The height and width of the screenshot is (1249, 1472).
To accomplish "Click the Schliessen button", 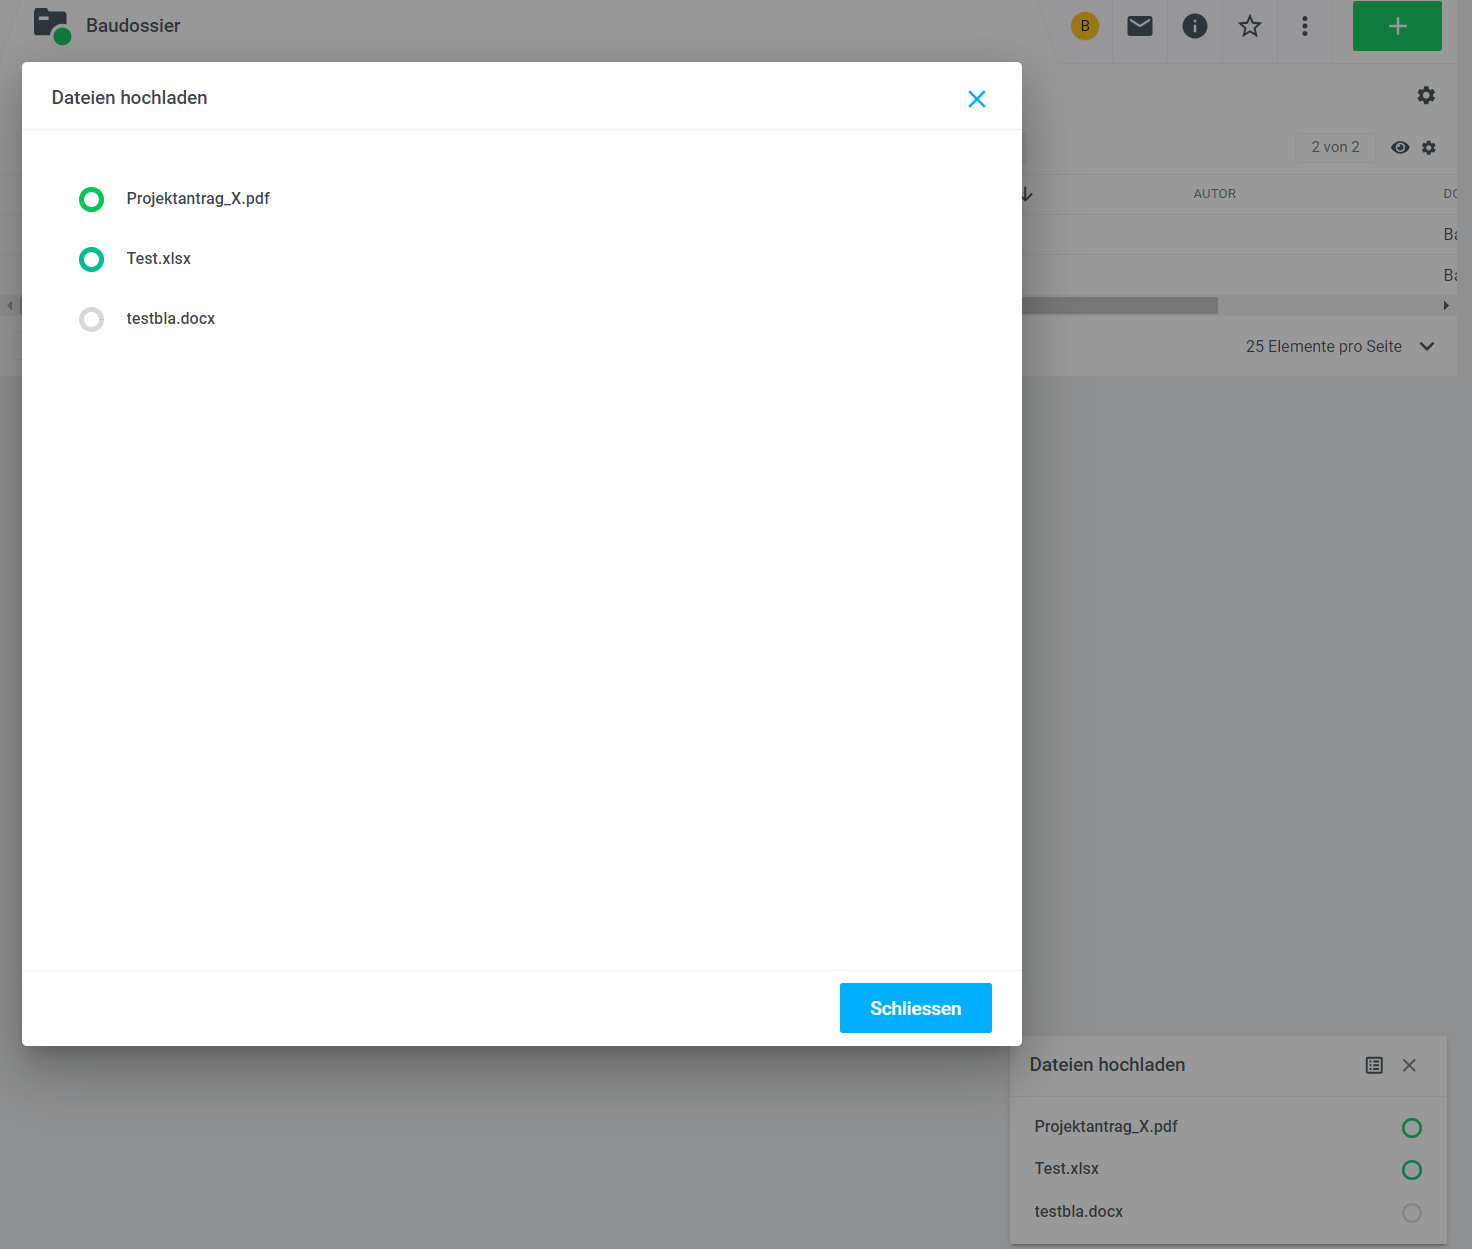I will pos(915,1008).
